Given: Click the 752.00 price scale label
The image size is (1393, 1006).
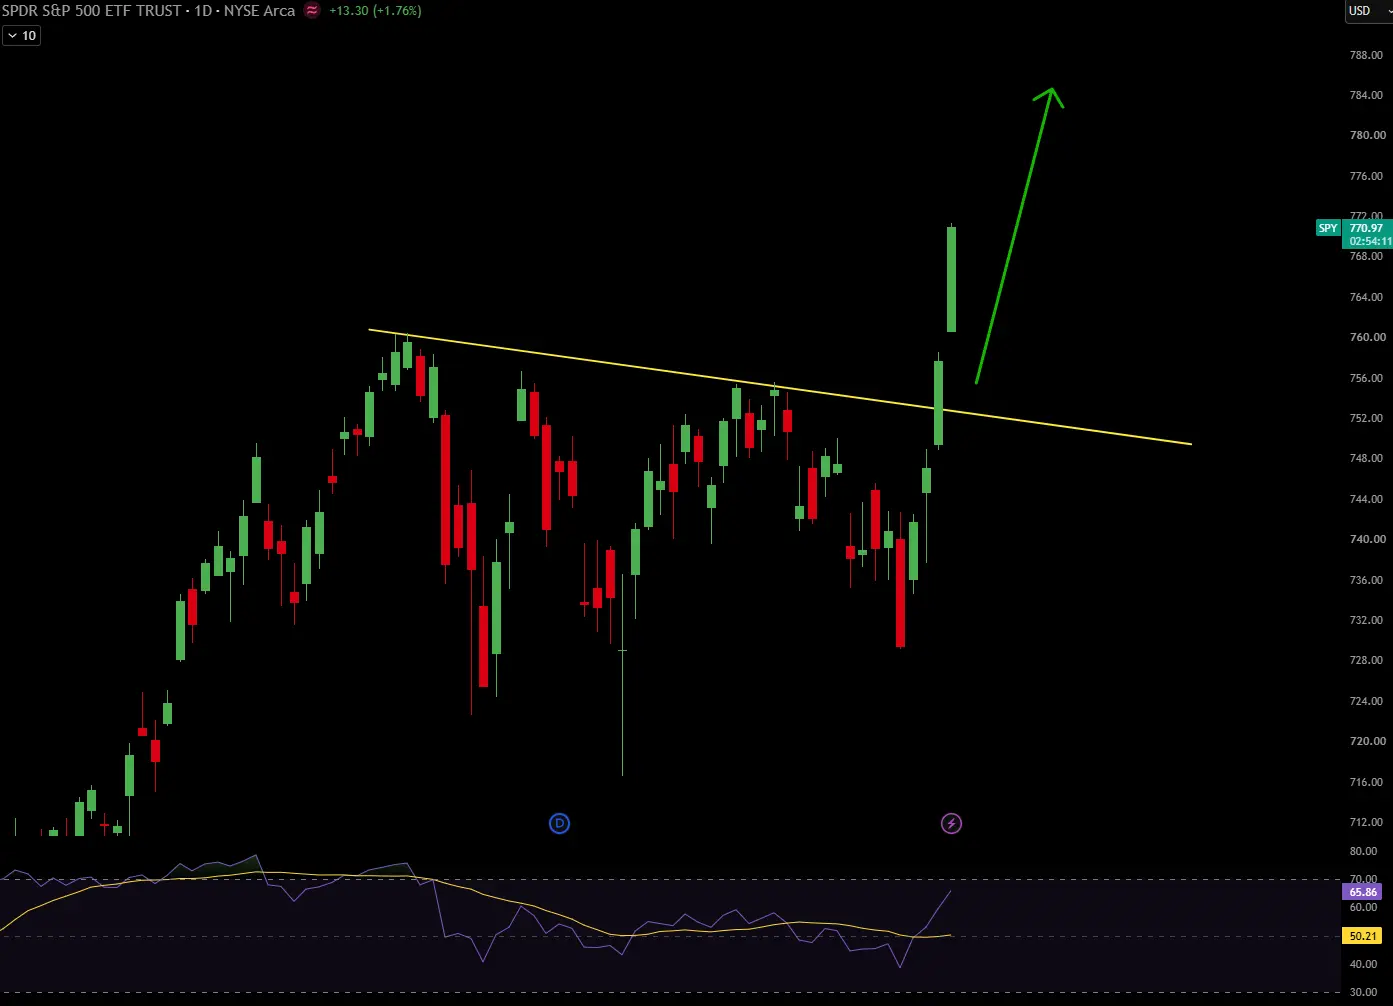Looking at the screenshot, I should pyautogui.click(x=1367, y=418).
